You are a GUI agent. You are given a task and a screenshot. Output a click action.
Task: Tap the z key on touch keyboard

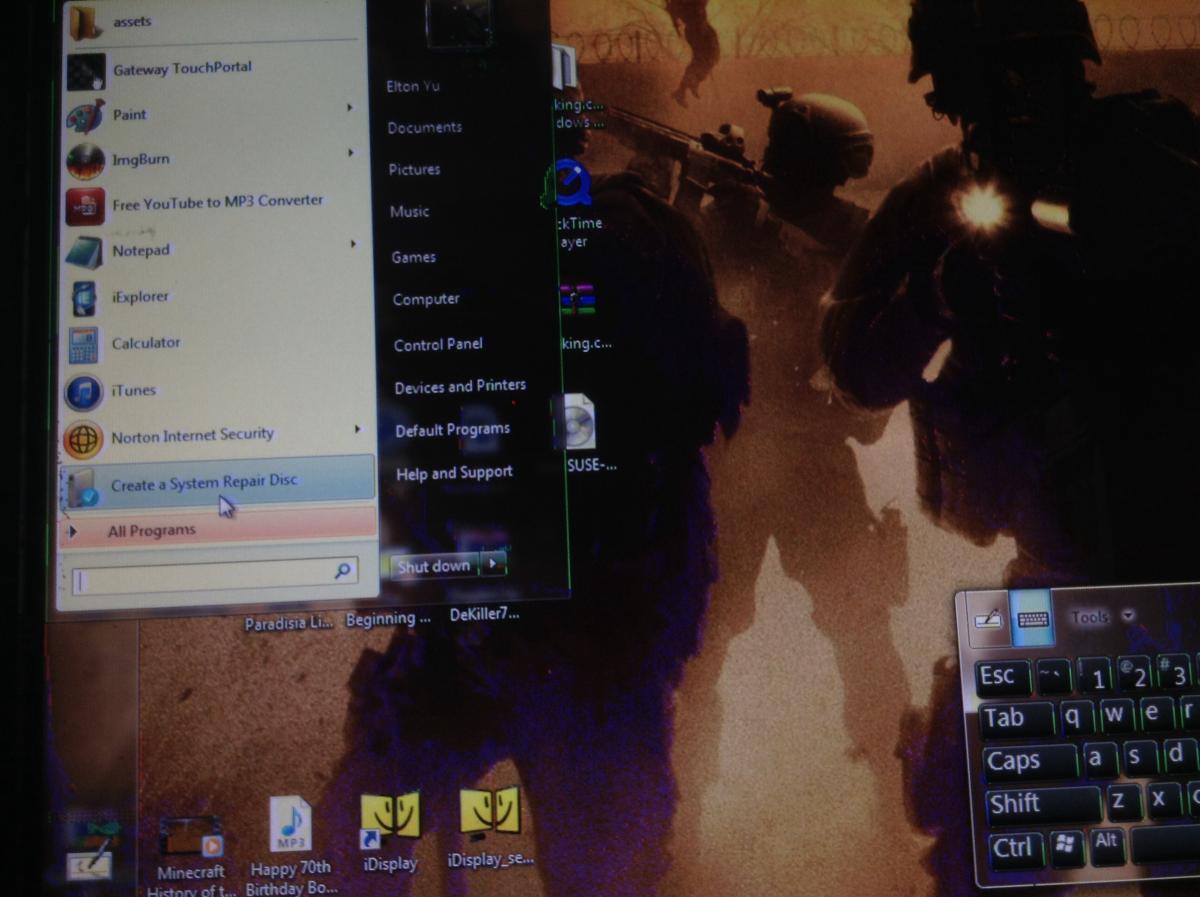tap(1121, 802)
